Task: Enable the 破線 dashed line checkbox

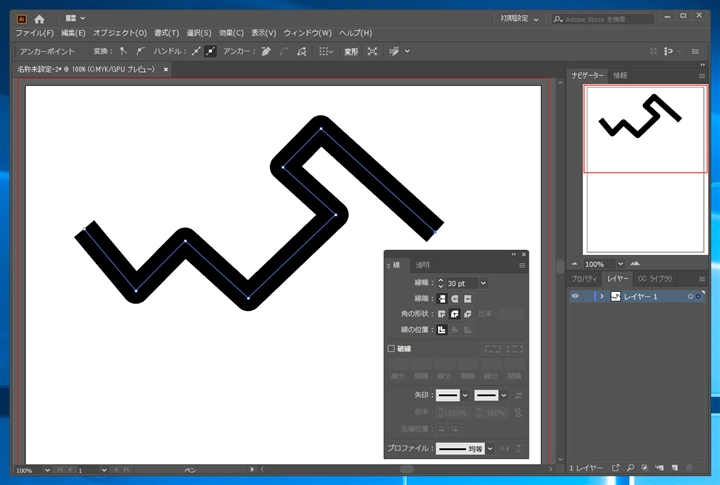Action: pos(391,349)
